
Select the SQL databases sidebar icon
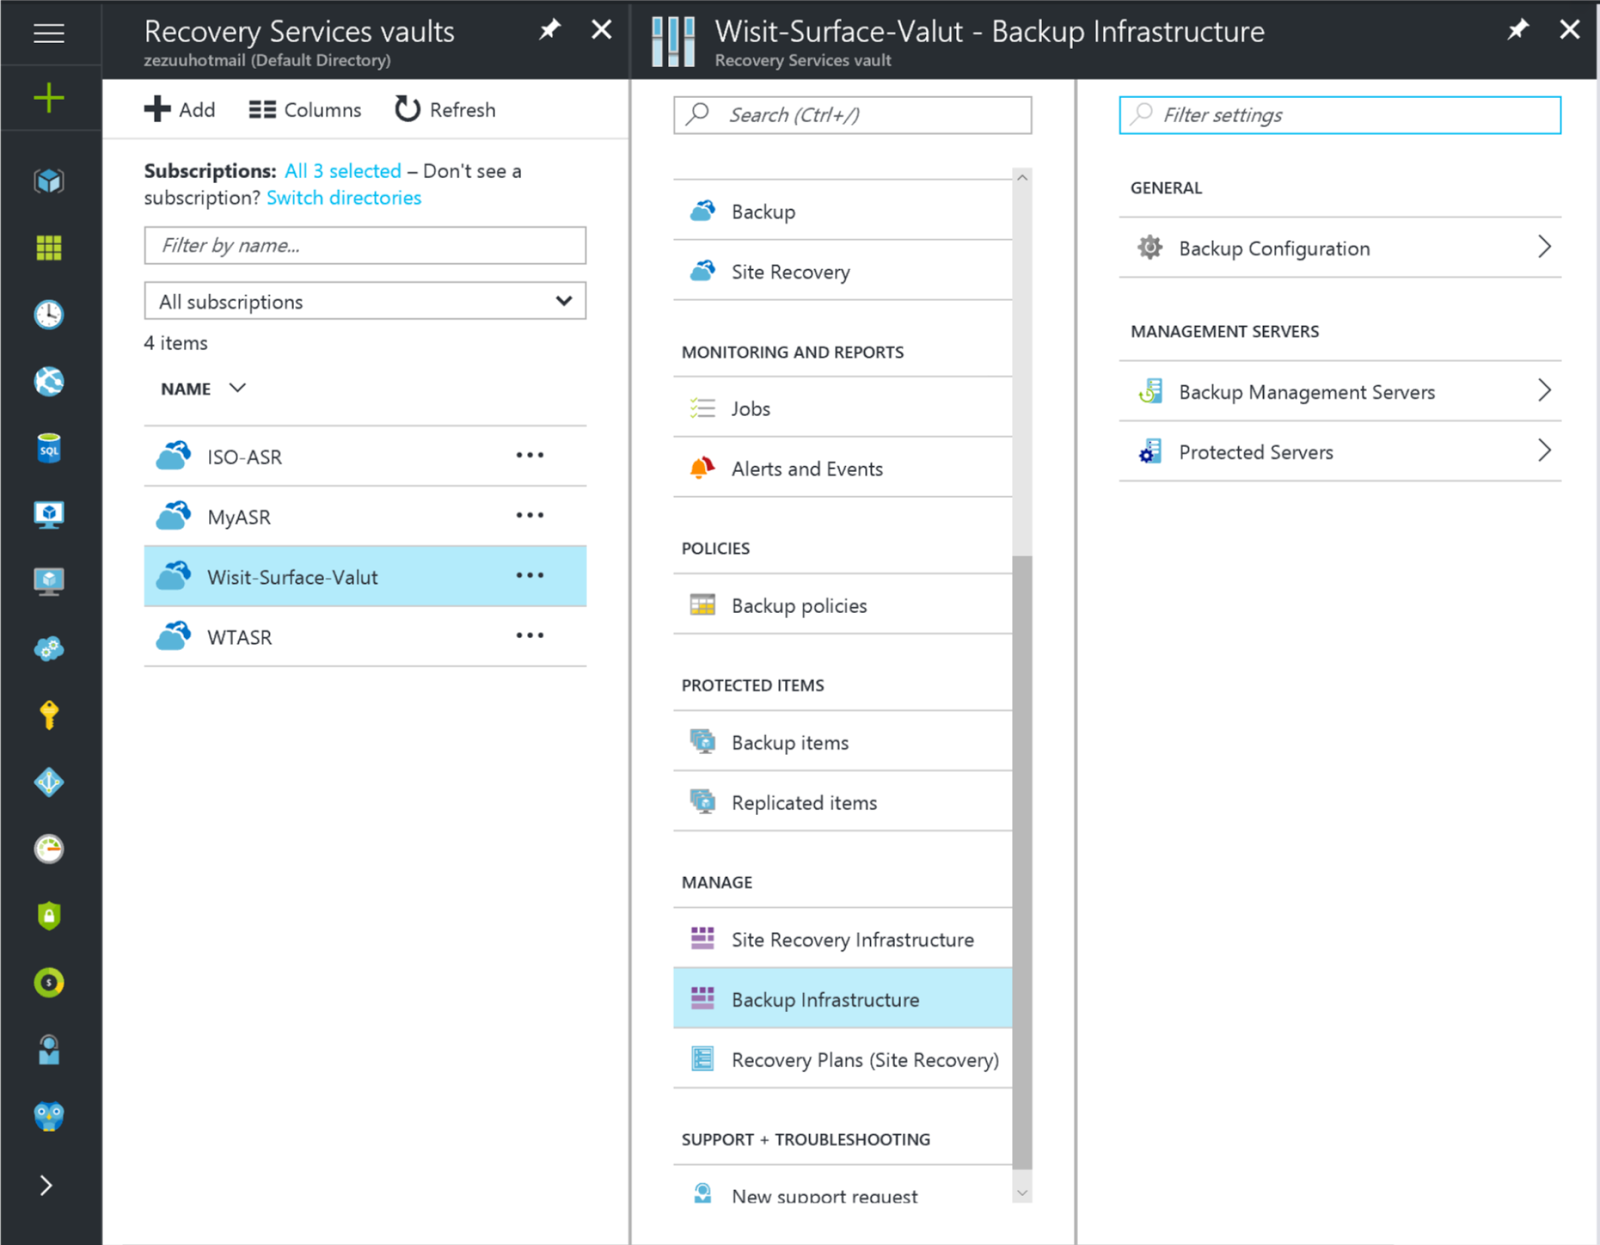[48, 448]
